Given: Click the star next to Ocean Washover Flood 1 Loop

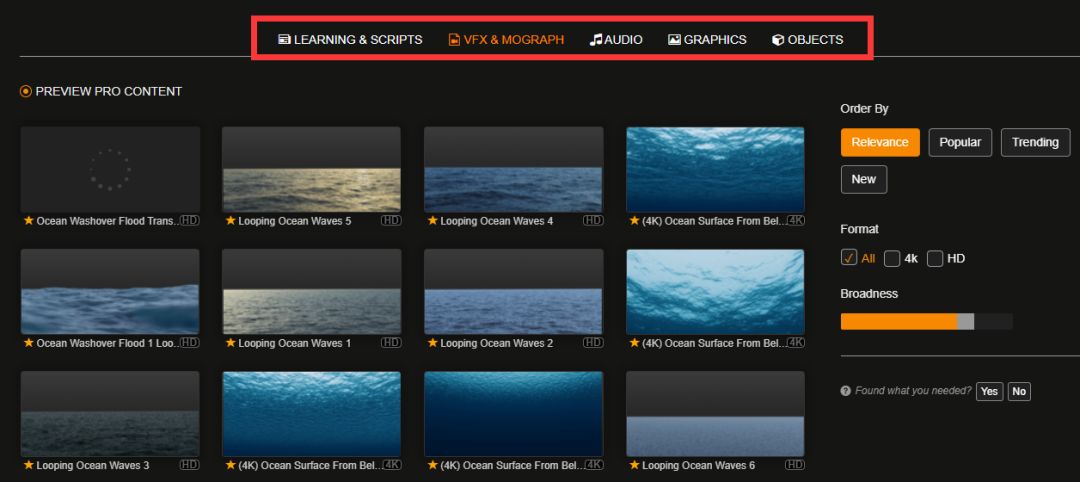Looking at the screenshot, I should (x=28, y=343).
